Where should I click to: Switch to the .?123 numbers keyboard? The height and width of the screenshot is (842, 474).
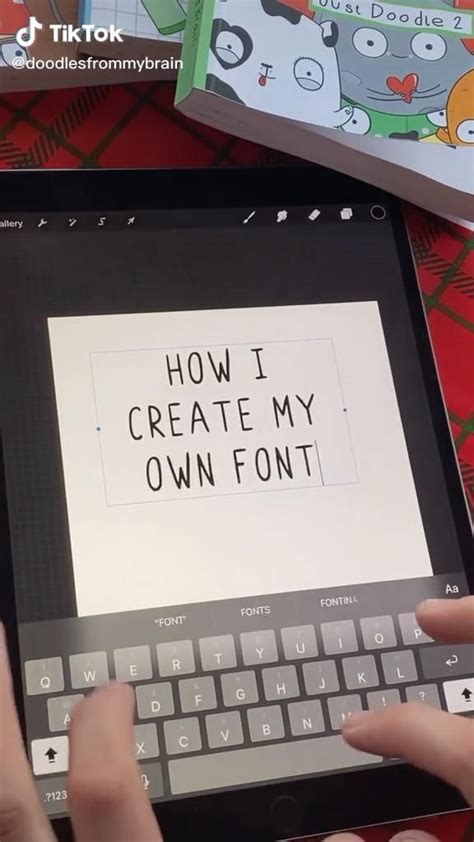click(x=54, y=795)
